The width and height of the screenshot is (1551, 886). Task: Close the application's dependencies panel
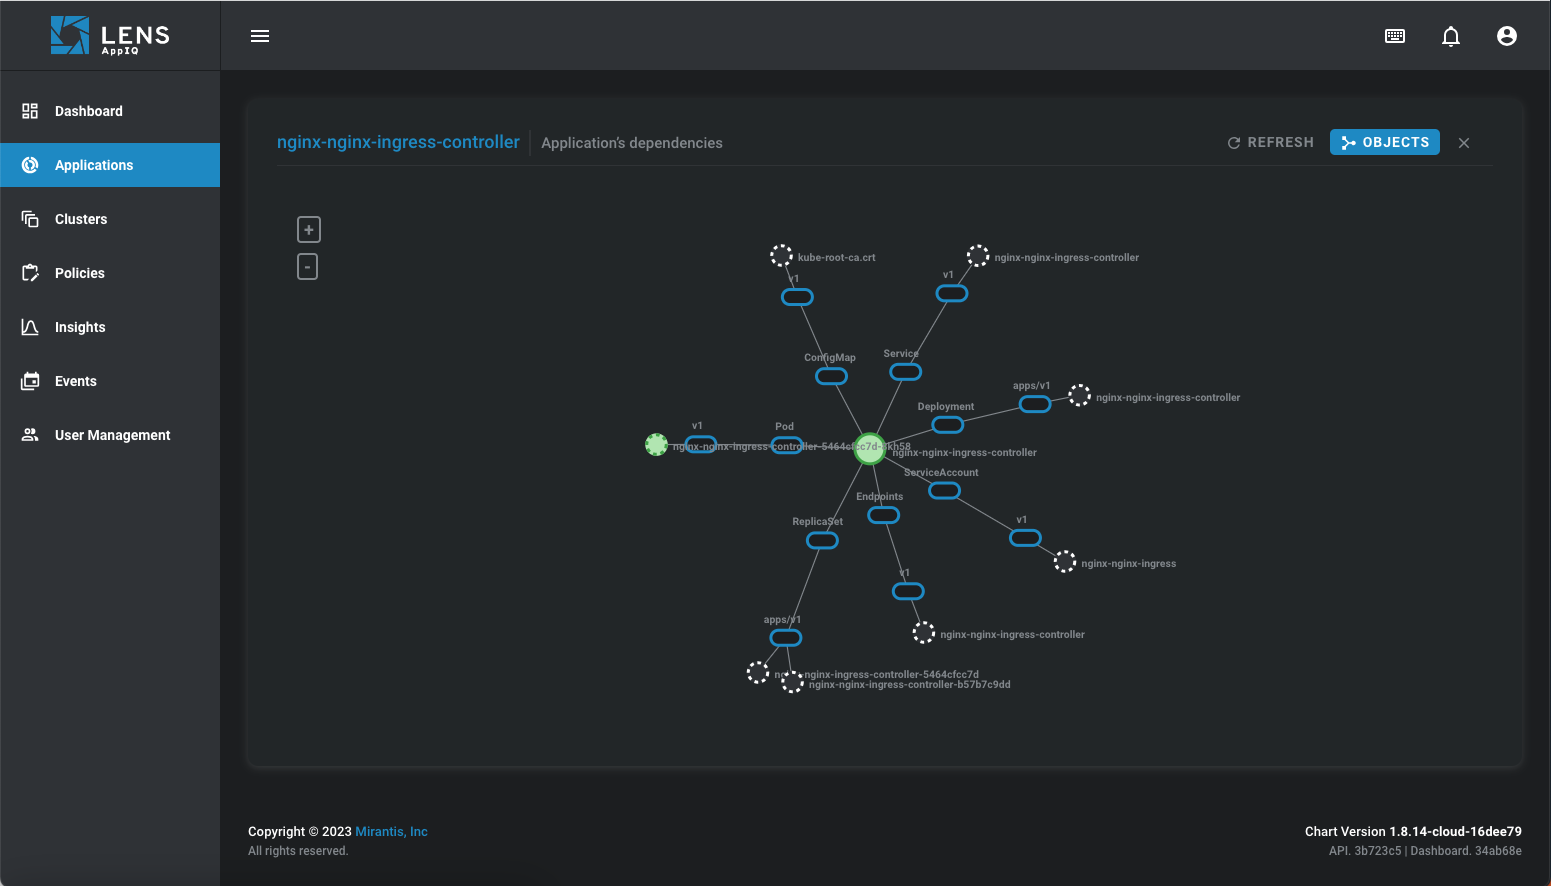pos(1464,143)
